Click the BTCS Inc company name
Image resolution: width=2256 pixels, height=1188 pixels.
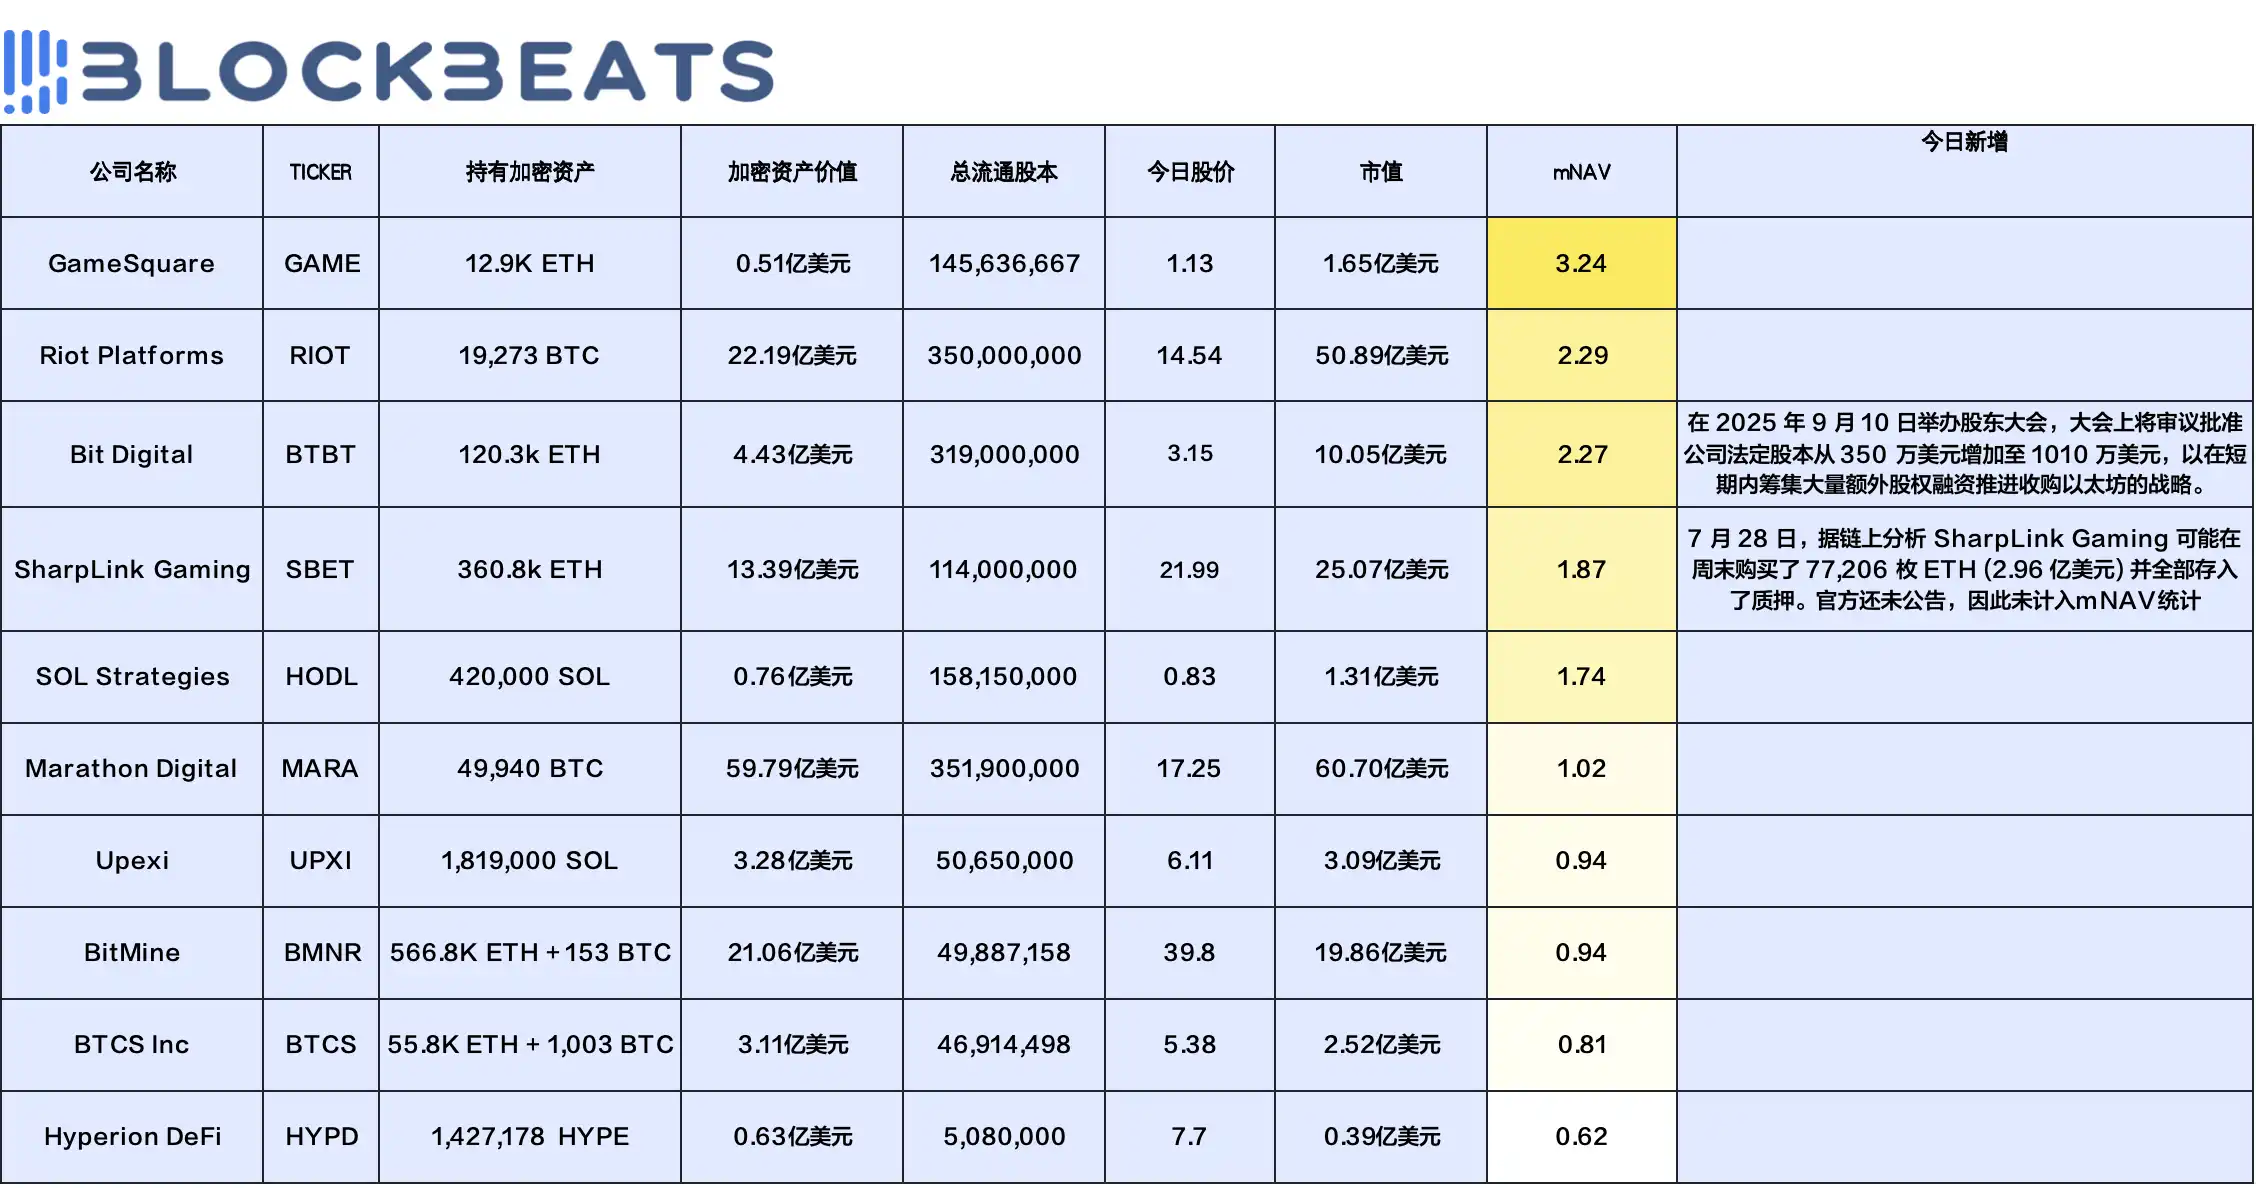(x=132, y=1044)
